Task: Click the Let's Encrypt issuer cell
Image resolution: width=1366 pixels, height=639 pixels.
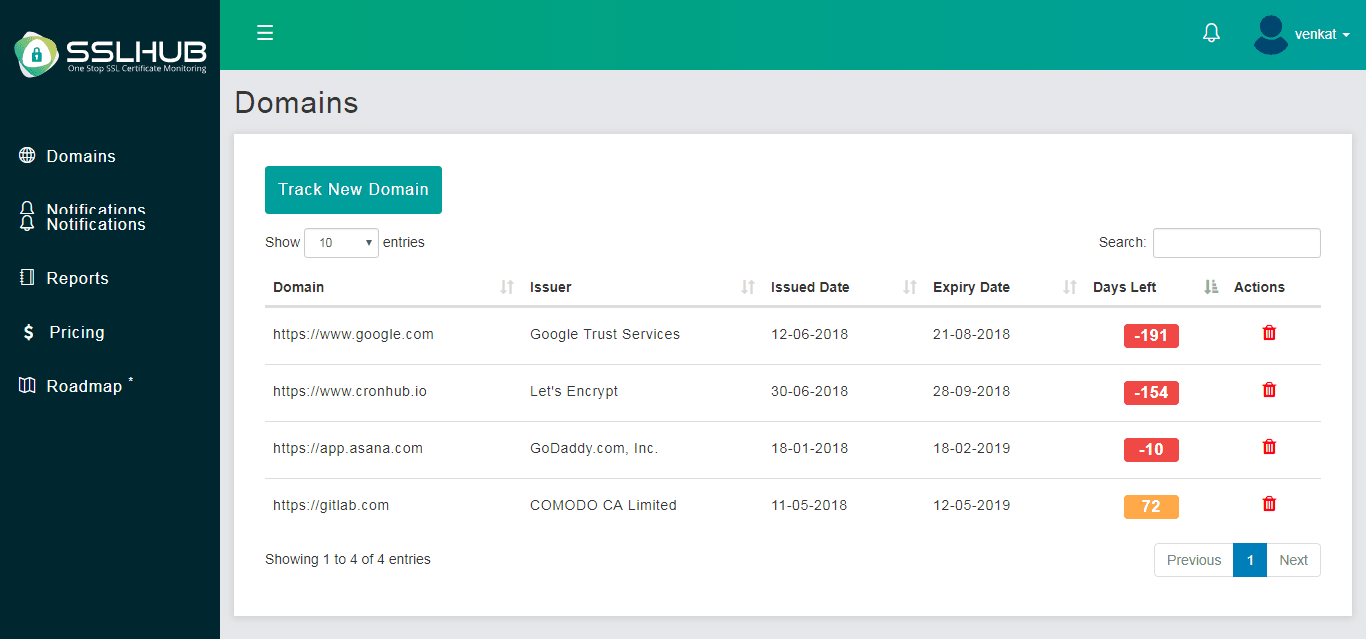Action: [x=574, y=392]
